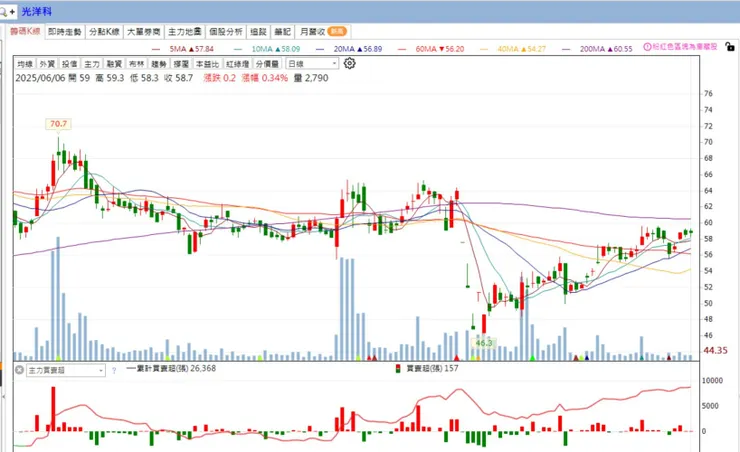The width and height of the screenshot is (740, 452).
Task: Toggle the 趨勢 overlay button
Action: point(159,64)
